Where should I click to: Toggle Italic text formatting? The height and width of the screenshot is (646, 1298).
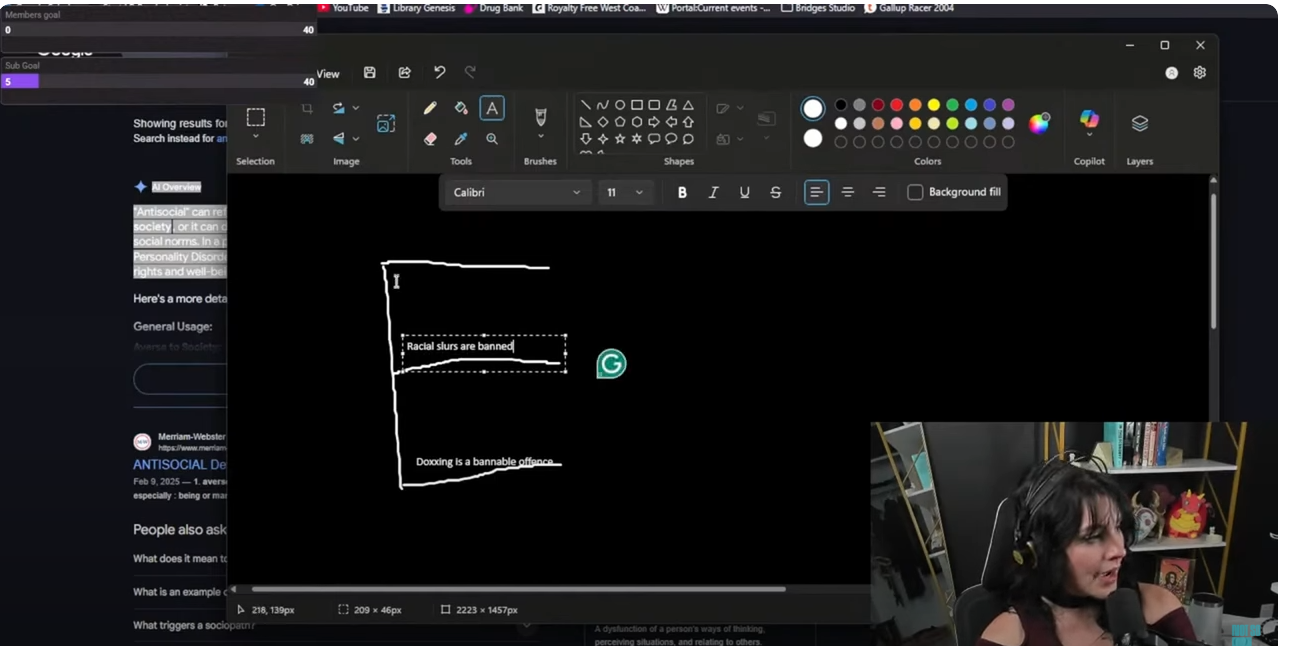[x=713, y=192]
